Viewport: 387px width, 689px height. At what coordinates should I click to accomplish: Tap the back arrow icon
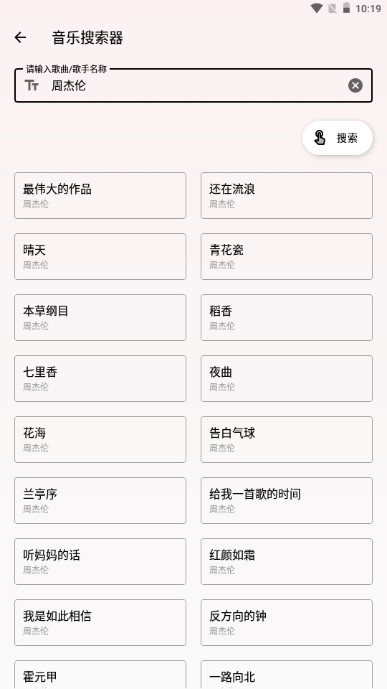[x=20, y=38]
